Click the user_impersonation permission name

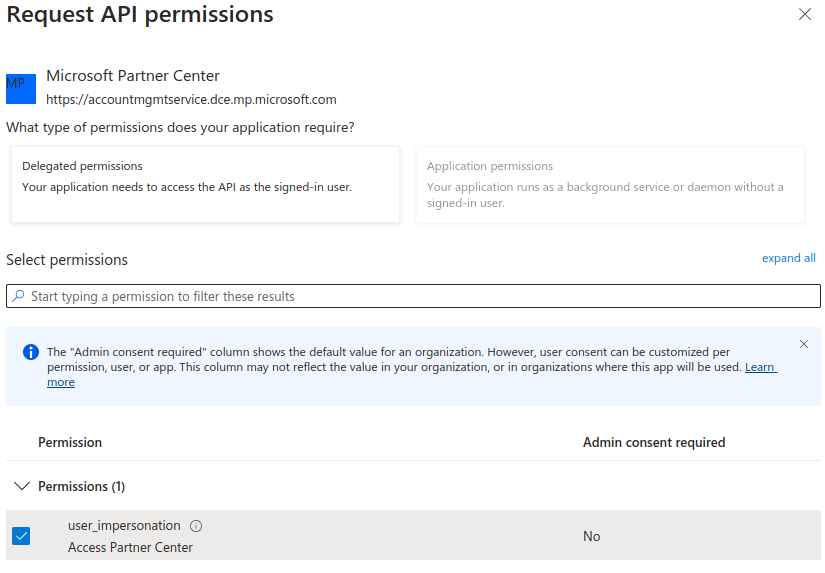coord(124,526)
